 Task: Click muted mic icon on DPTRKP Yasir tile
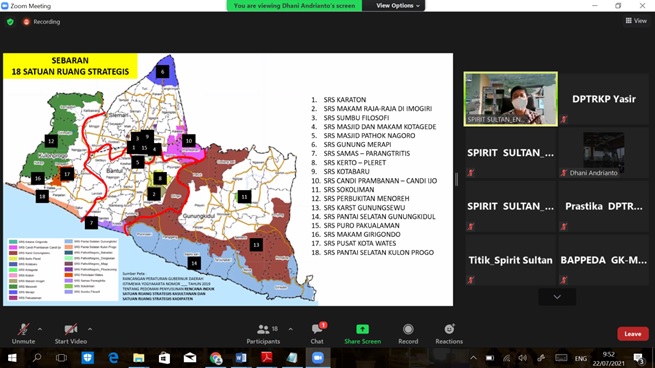click(x=564, y=119)
